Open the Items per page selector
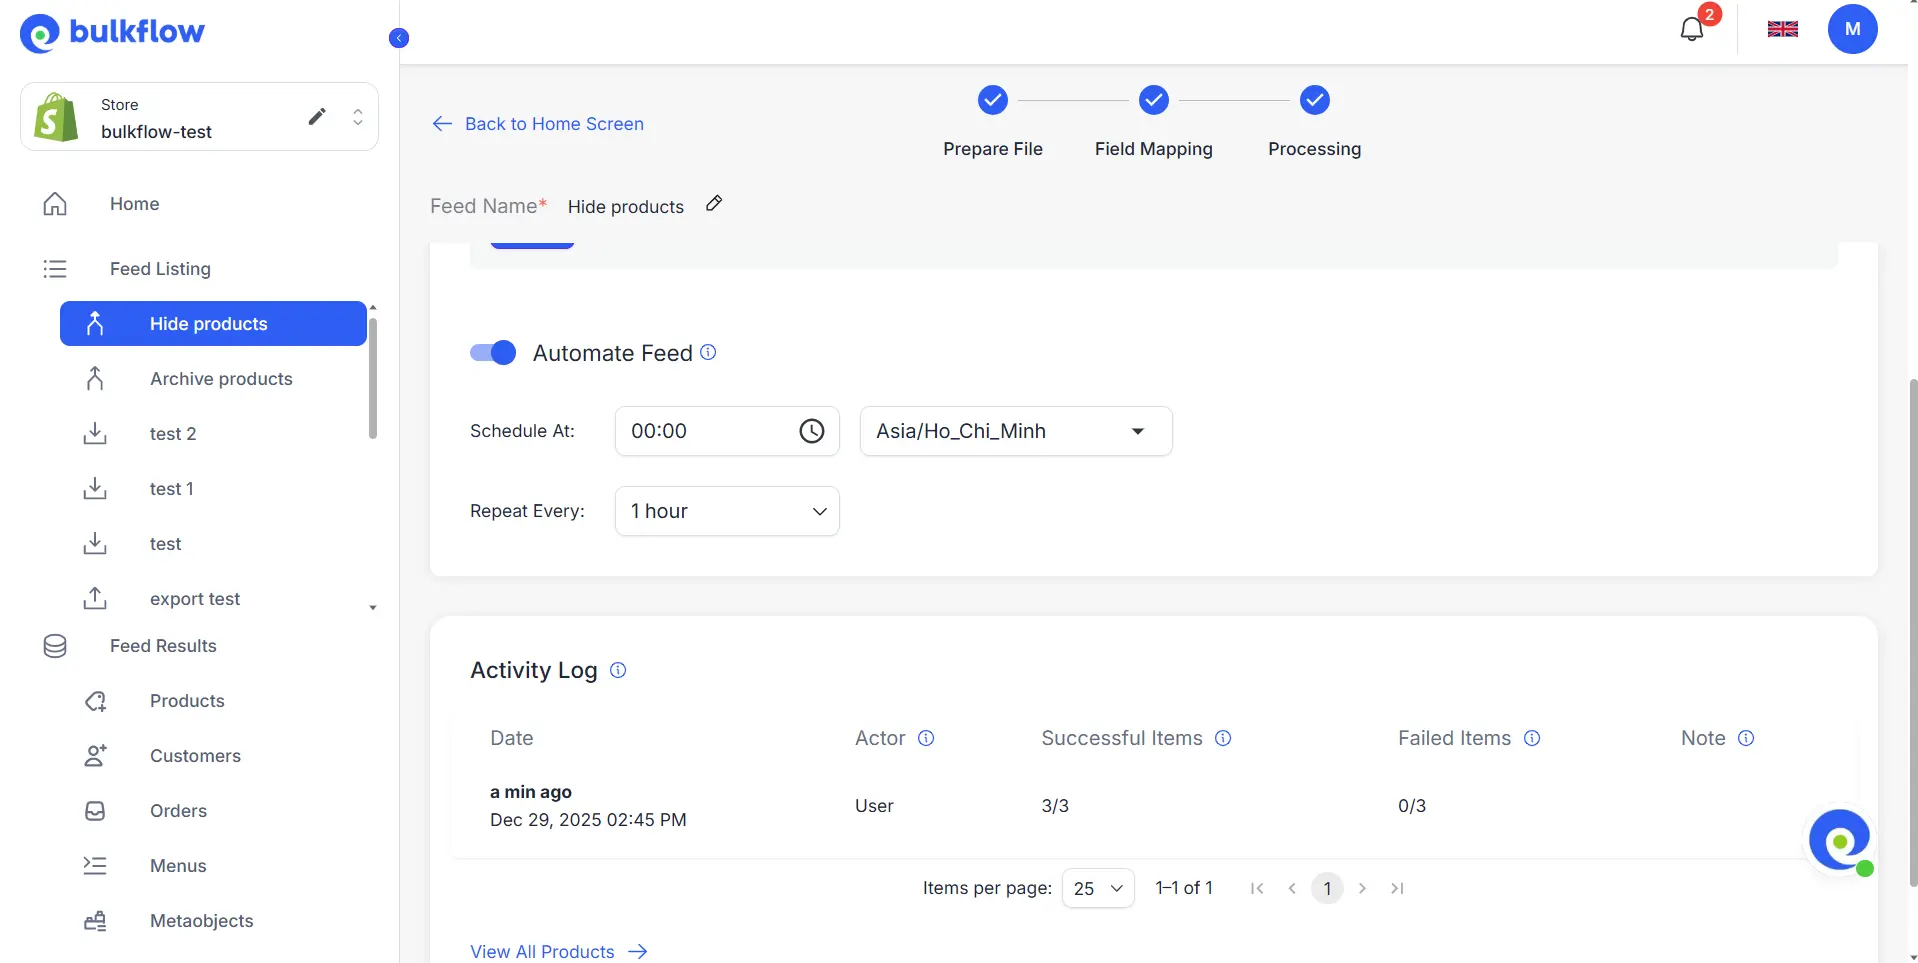1918x963 pixels. tap(1097, 887)
